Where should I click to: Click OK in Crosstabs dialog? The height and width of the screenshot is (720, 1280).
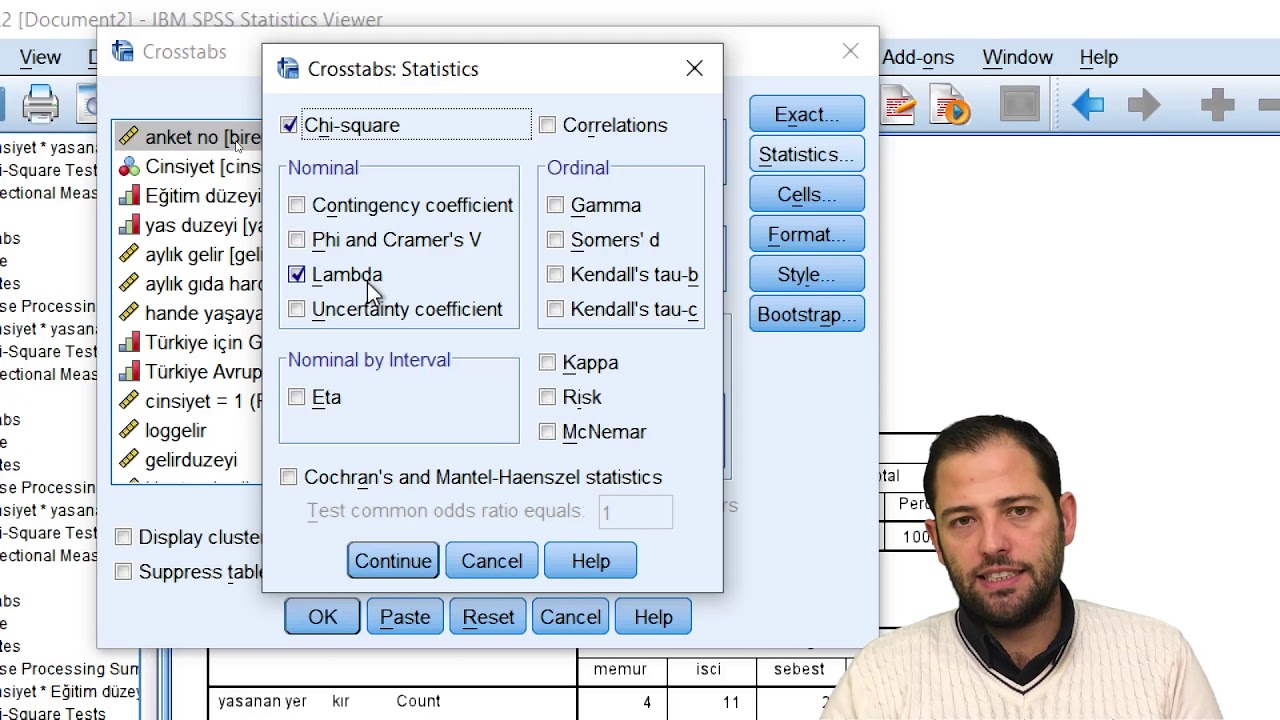click(323, 617)
